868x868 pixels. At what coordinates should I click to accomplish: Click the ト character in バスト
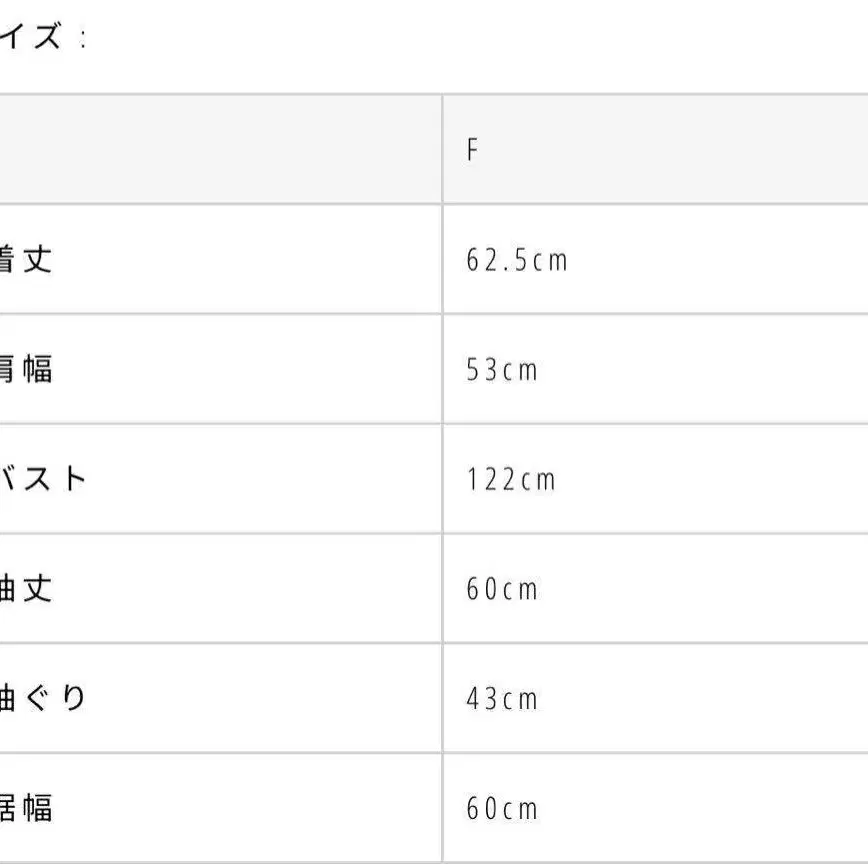pos(74,478)
